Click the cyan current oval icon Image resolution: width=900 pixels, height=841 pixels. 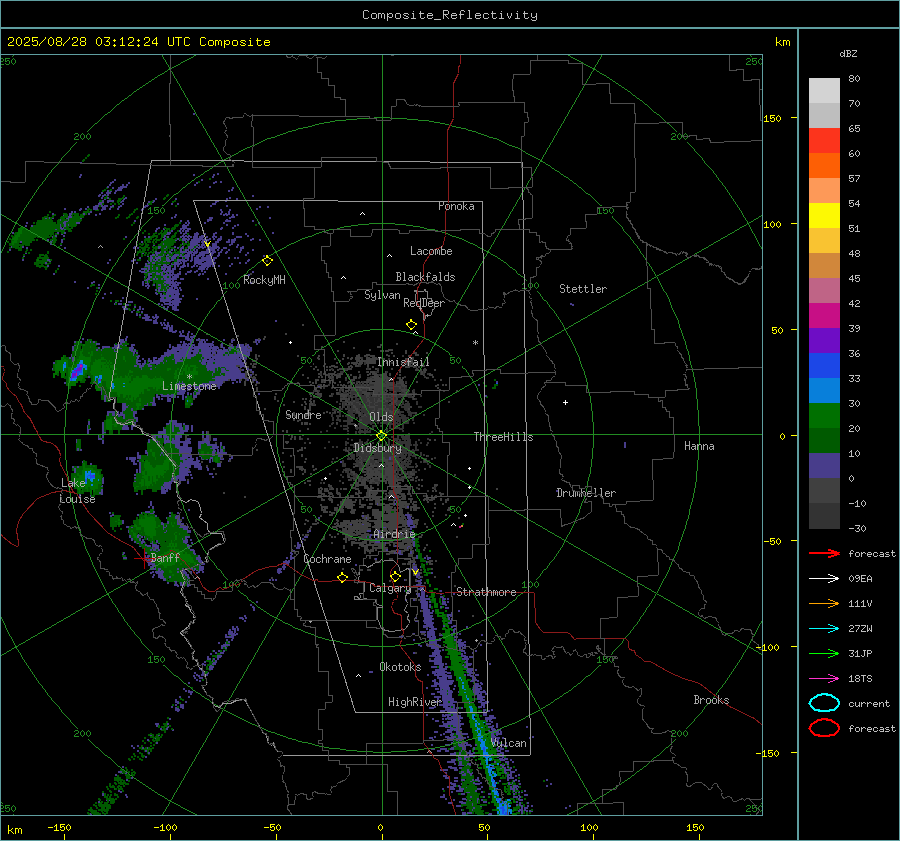coord(824,703)
